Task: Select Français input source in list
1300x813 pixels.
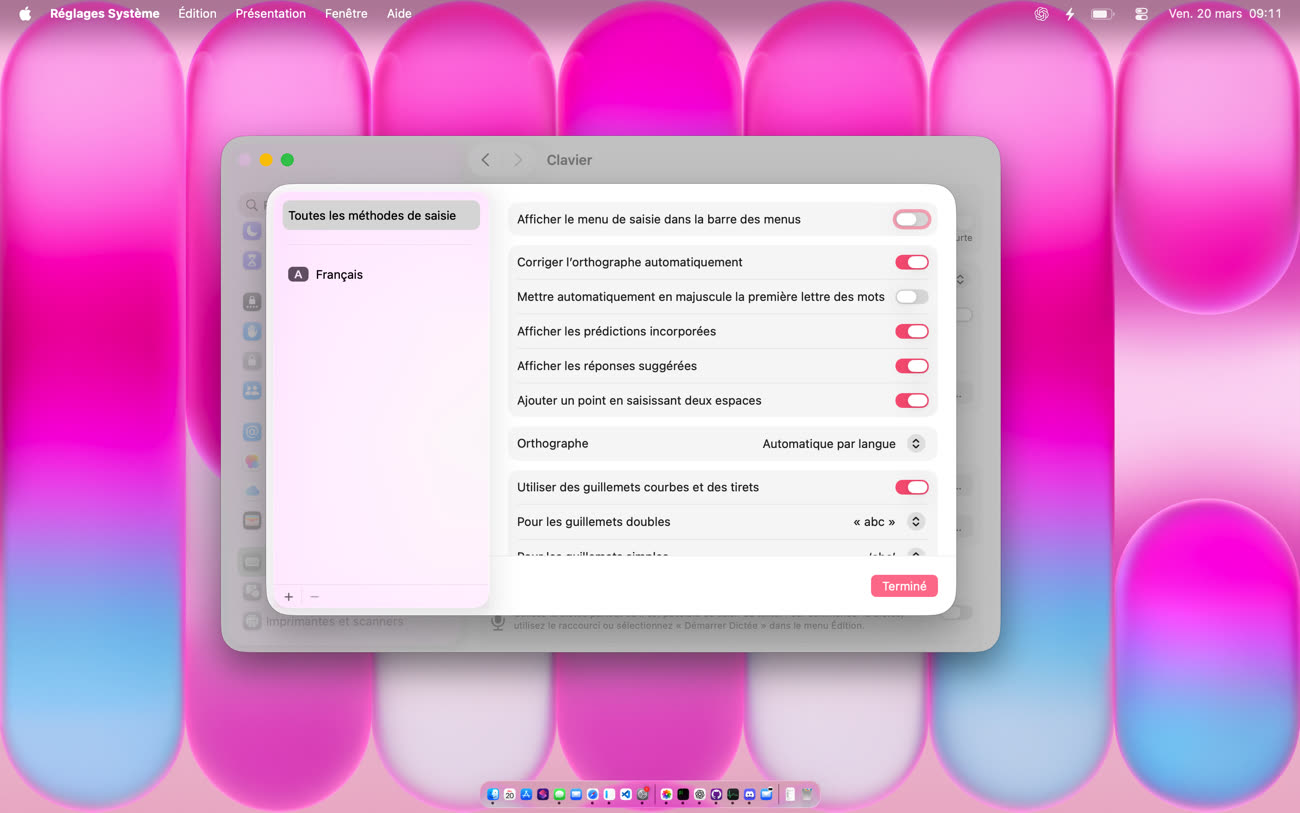Action: click(x=339, y=275)
